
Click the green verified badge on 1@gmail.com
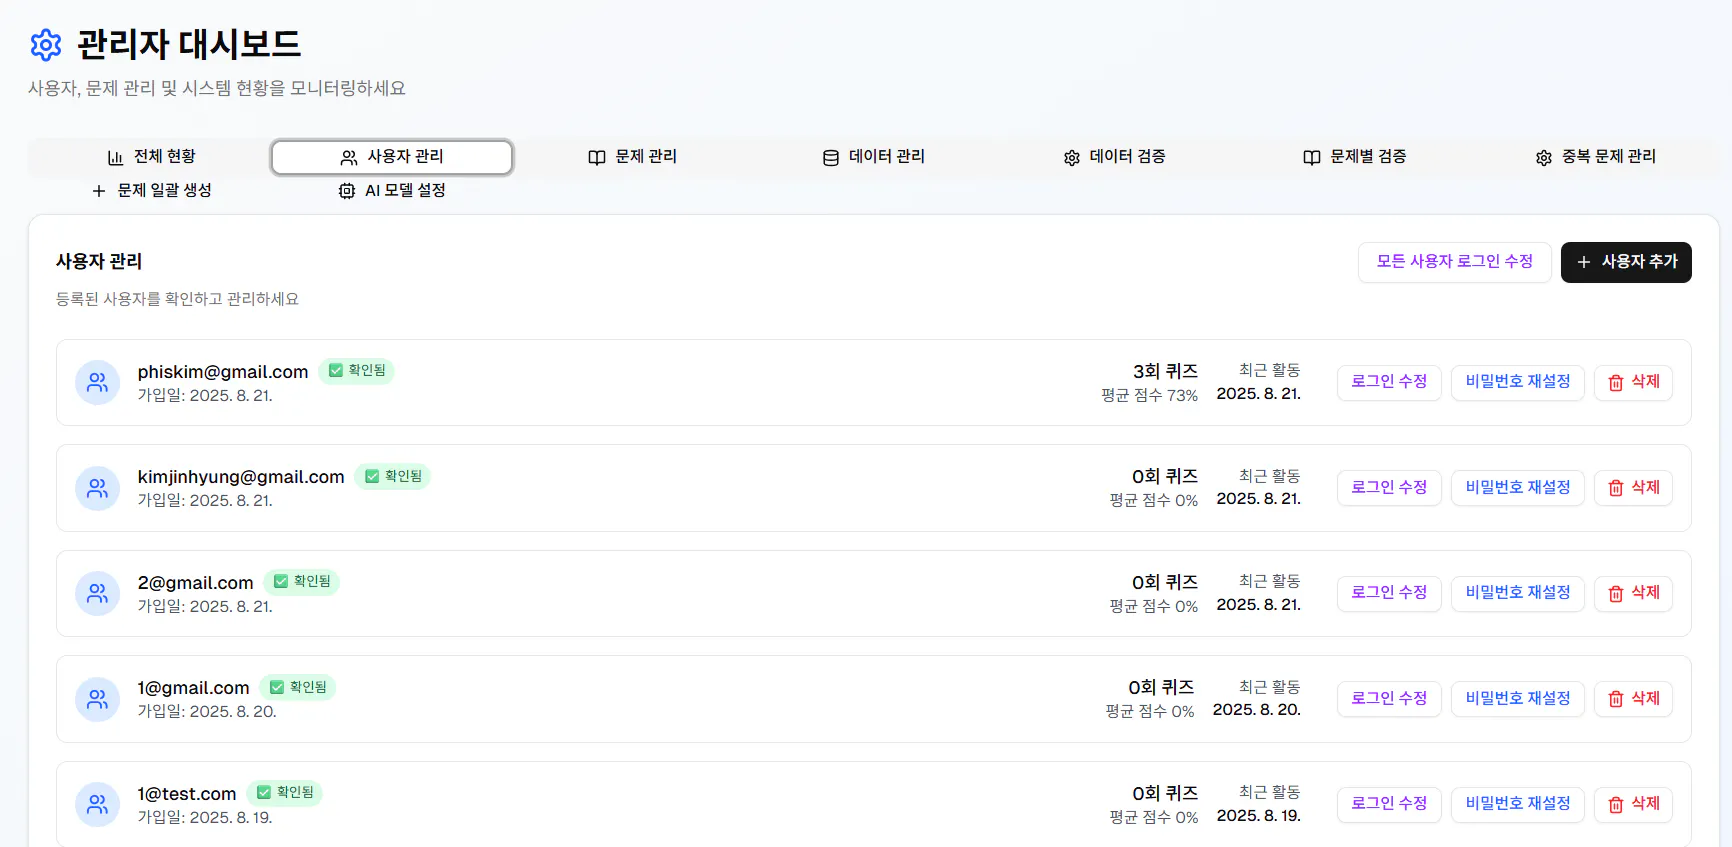click(298, 687)
